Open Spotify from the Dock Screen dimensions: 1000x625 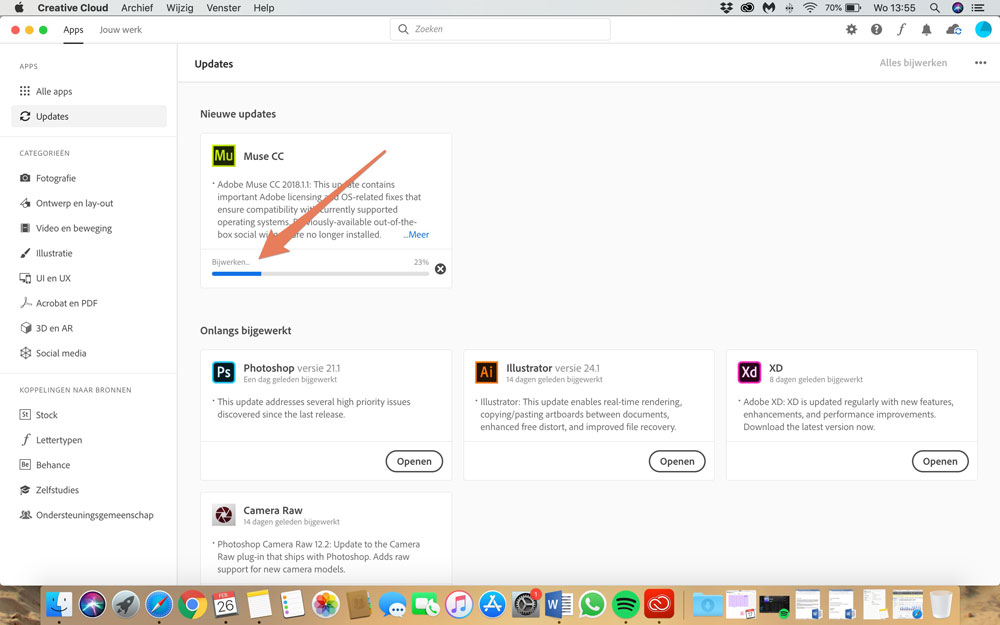(x=626, y=603)
